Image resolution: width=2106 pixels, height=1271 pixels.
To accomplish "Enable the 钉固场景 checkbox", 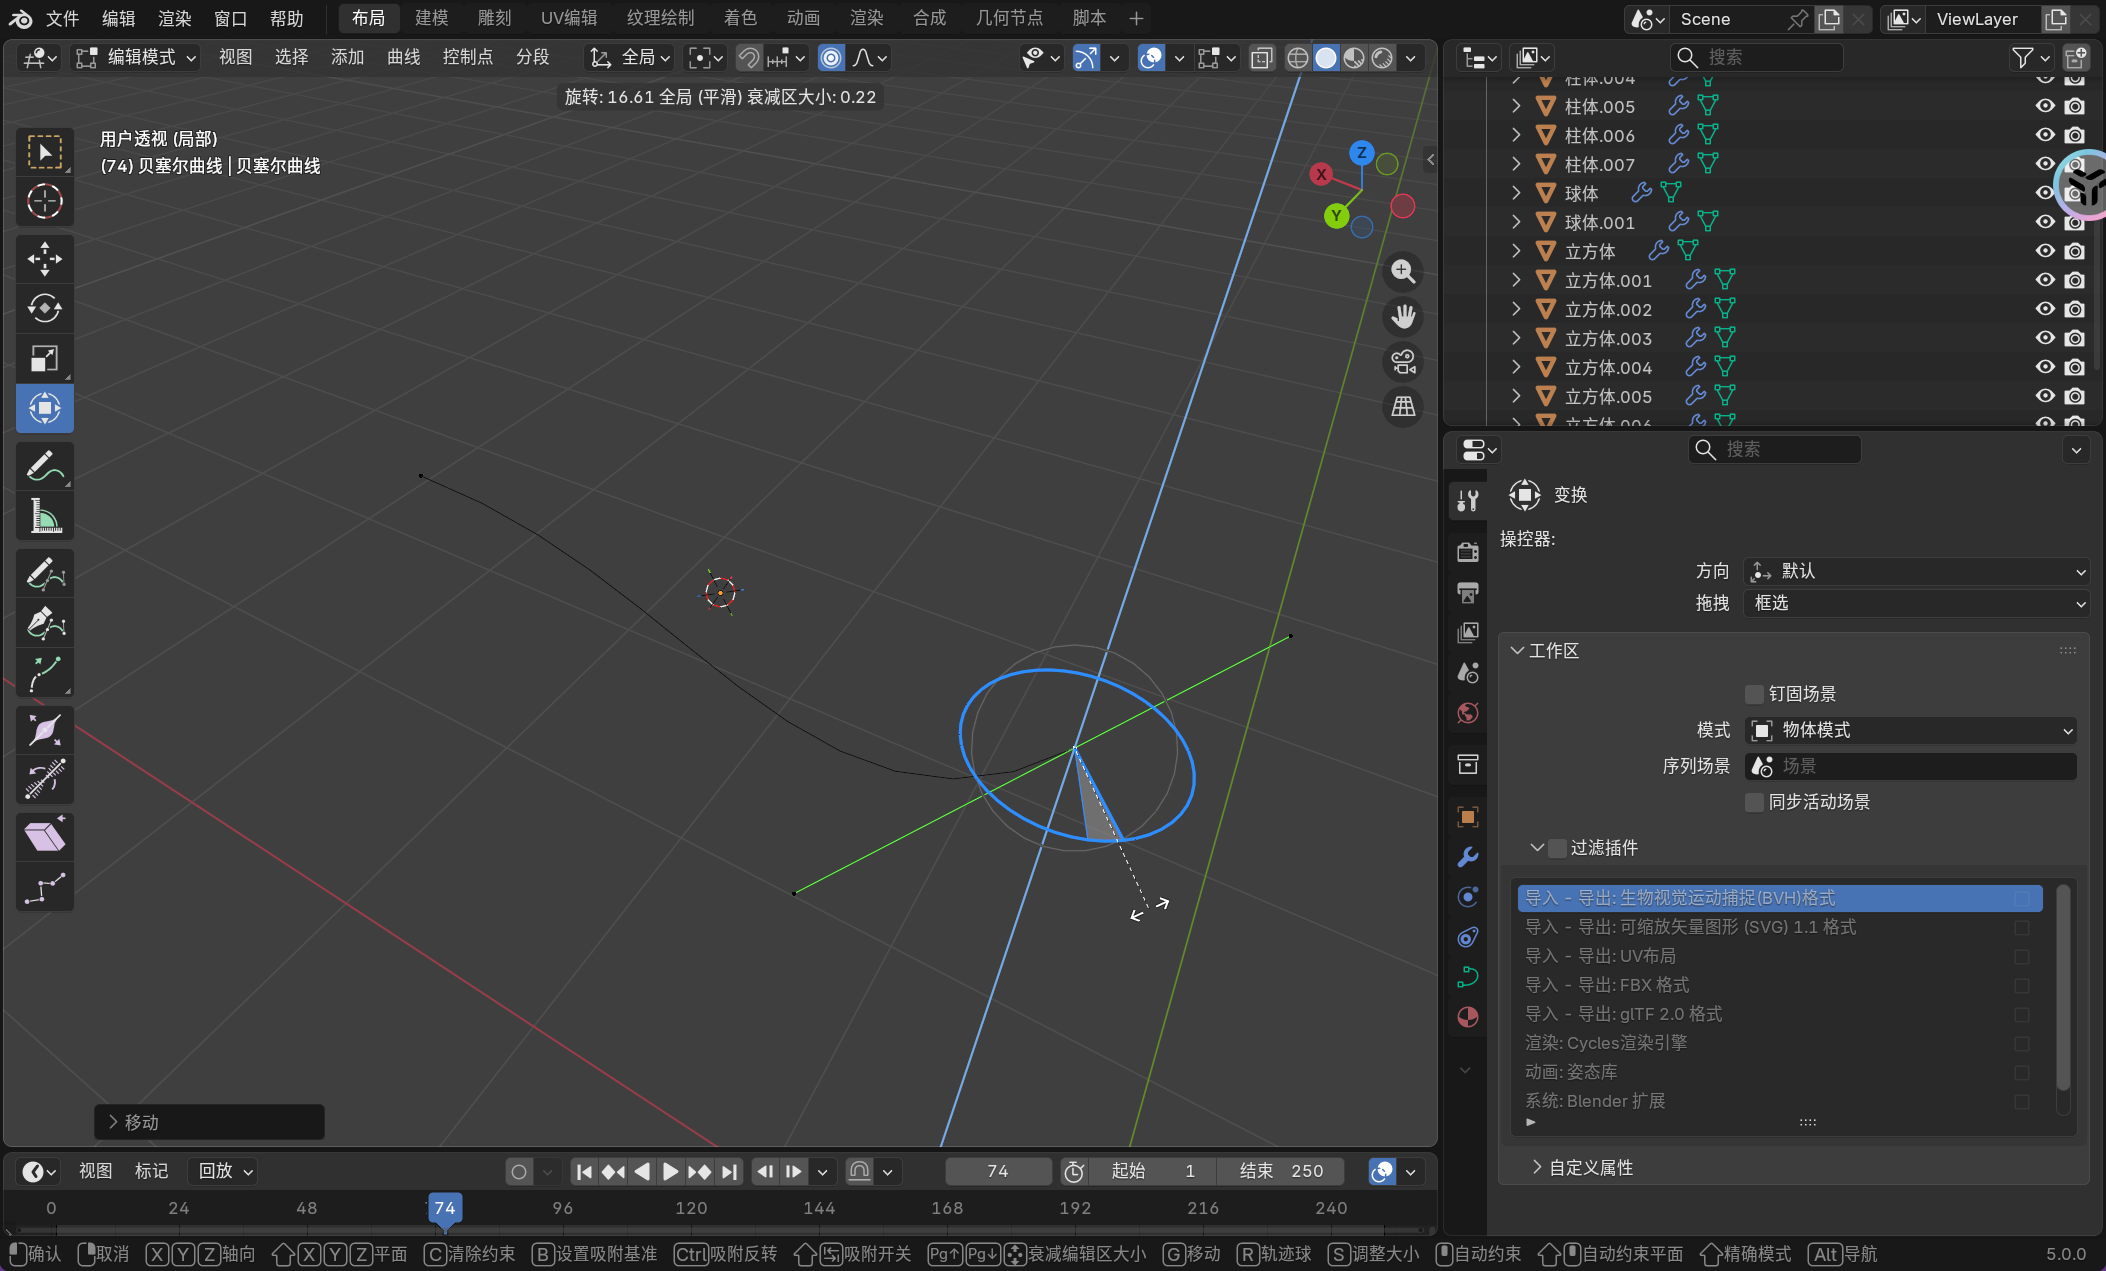I will tap(1754, 694).
